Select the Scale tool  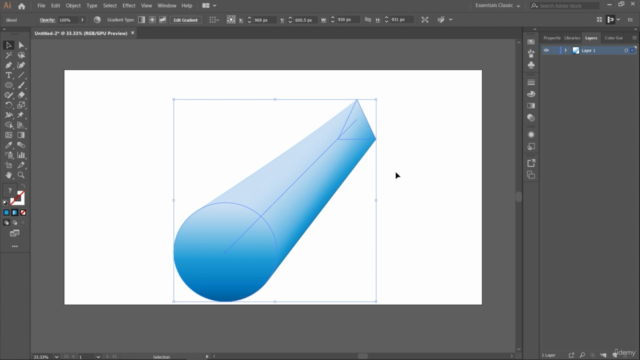pyautogui.click(x=21, y=105)
